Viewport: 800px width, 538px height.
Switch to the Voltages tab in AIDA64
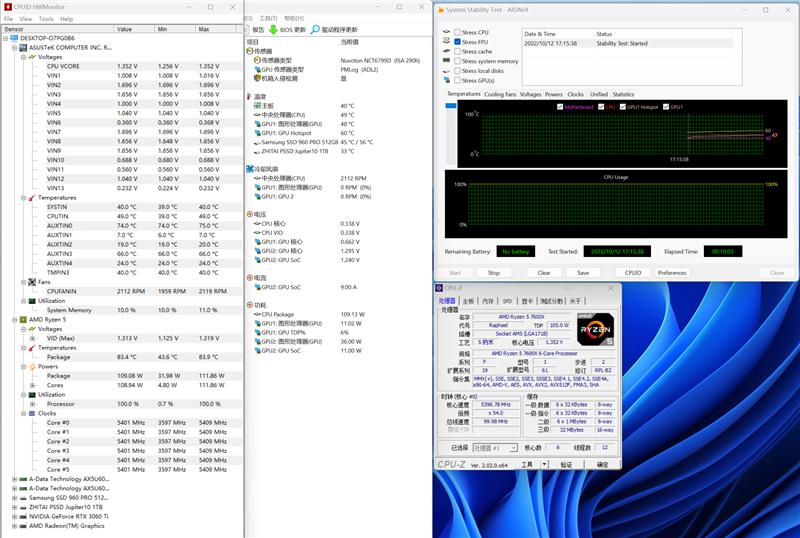point(531,94)
